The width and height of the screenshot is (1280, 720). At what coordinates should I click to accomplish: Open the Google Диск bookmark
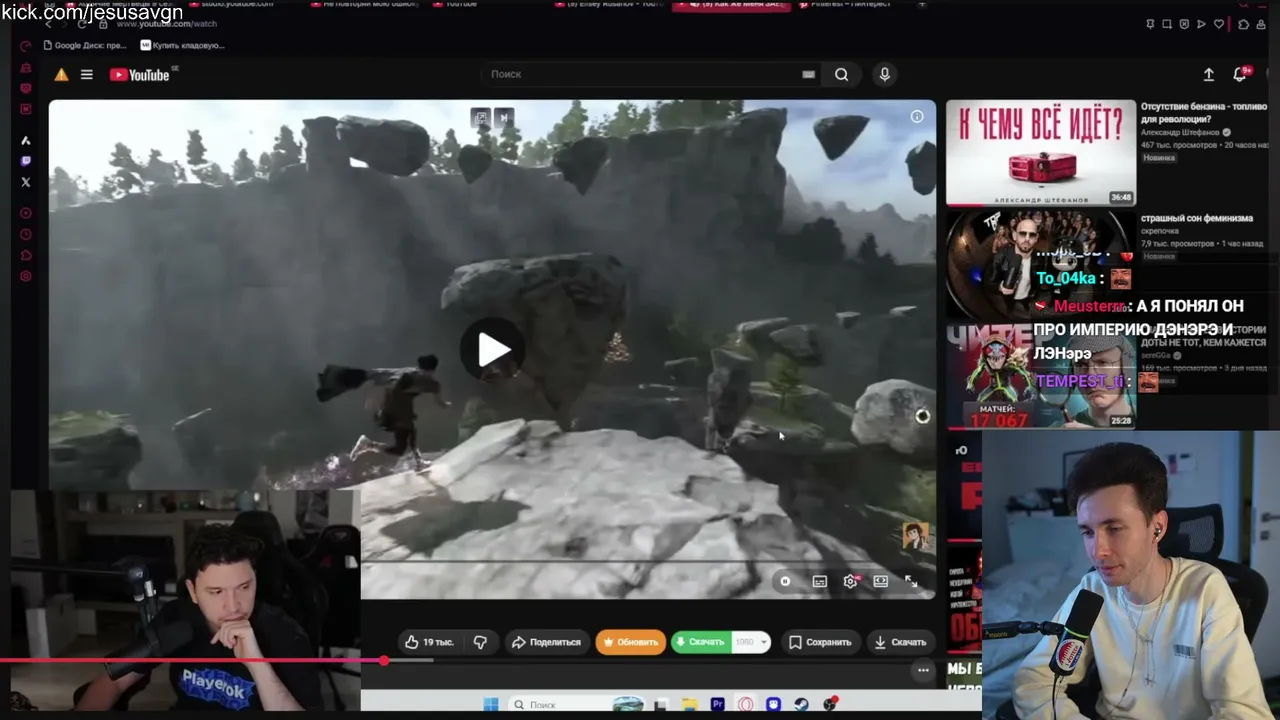click(x=85, y=45)
